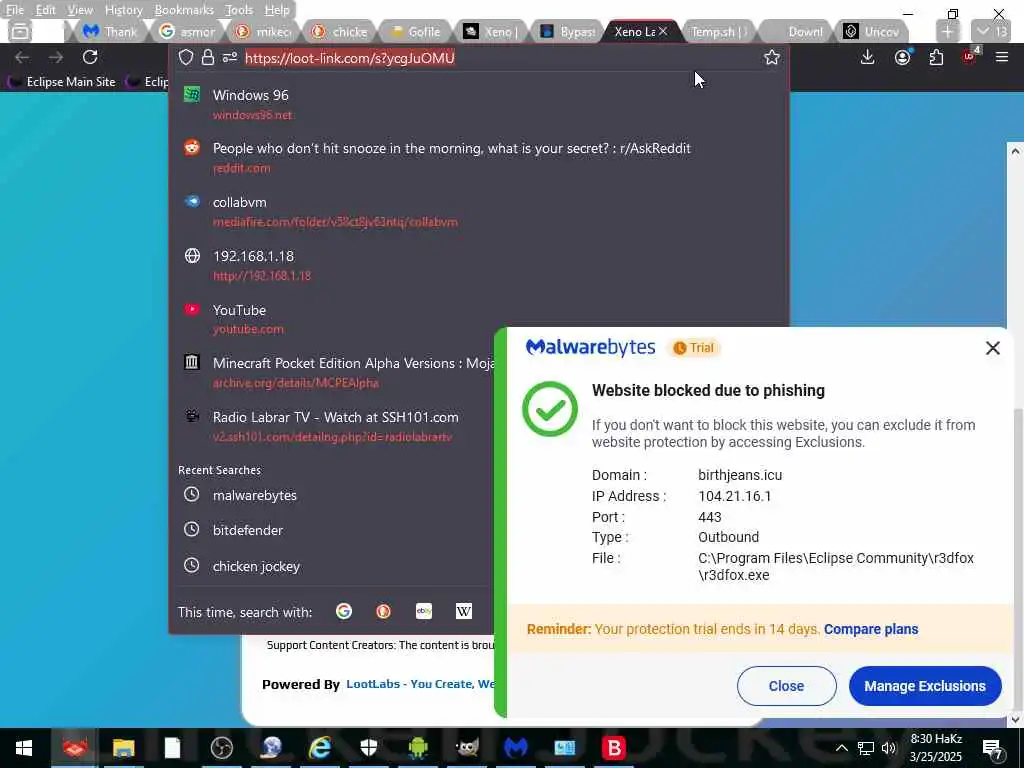
Task: Open the Tools menu
Action: pos(238,10)
